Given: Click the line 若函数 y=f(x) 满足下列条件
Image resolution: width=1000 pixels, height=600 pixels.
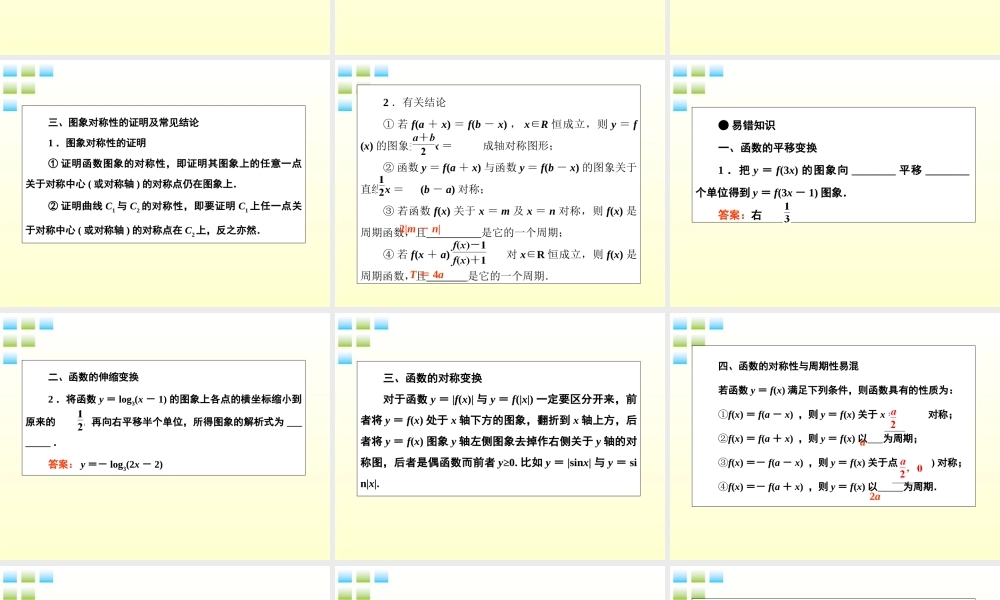Looking at the screenshot, I should (835, 390).
